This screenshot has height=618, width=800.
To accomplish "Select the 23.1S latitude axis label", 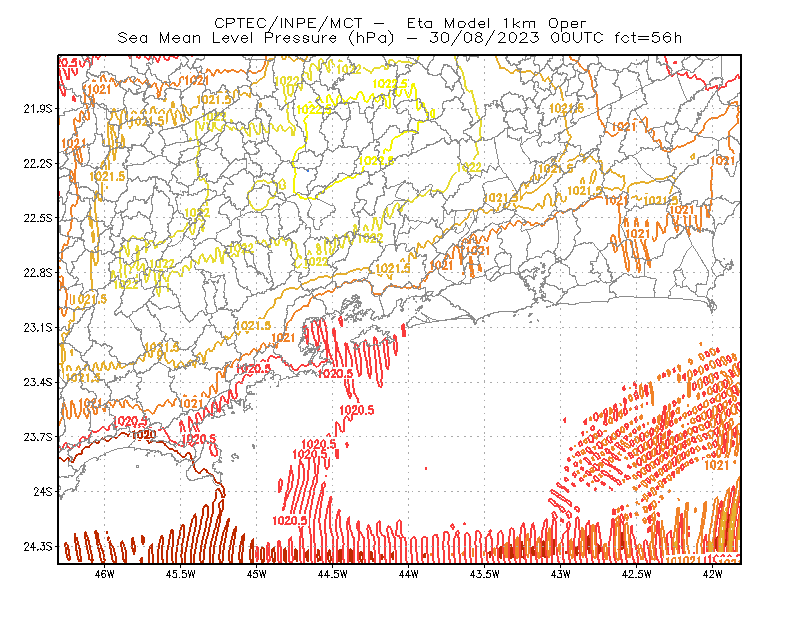I will (38, 327).
